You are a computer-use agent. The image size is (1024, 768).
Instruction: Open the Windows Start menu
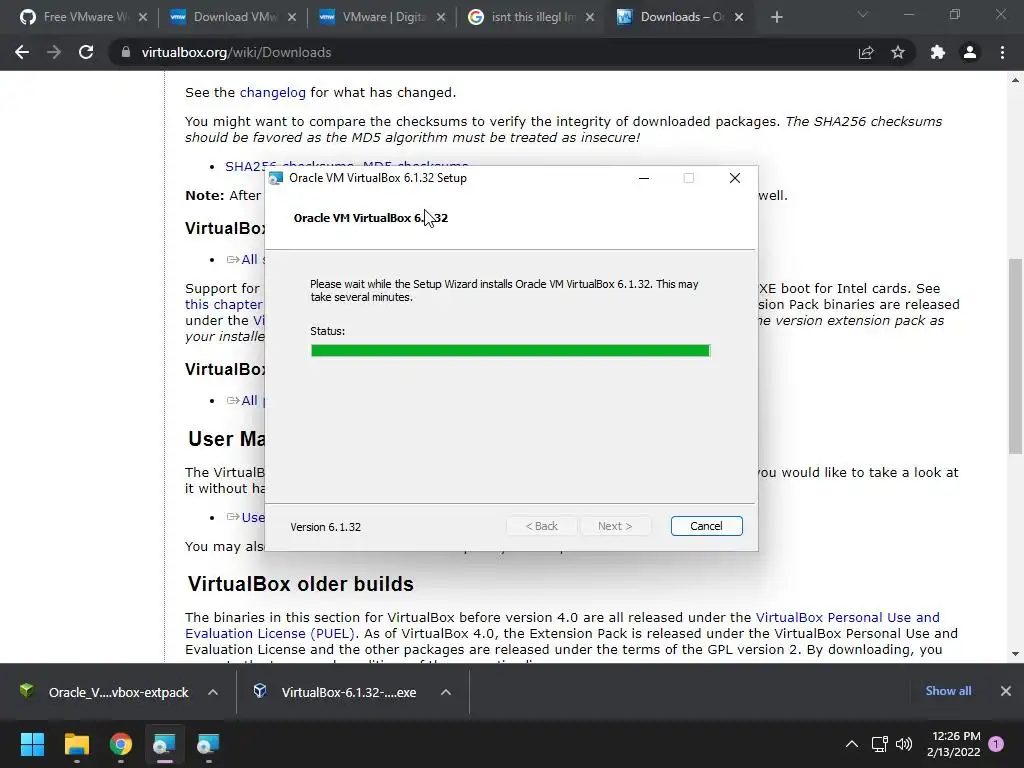point(32,744)
